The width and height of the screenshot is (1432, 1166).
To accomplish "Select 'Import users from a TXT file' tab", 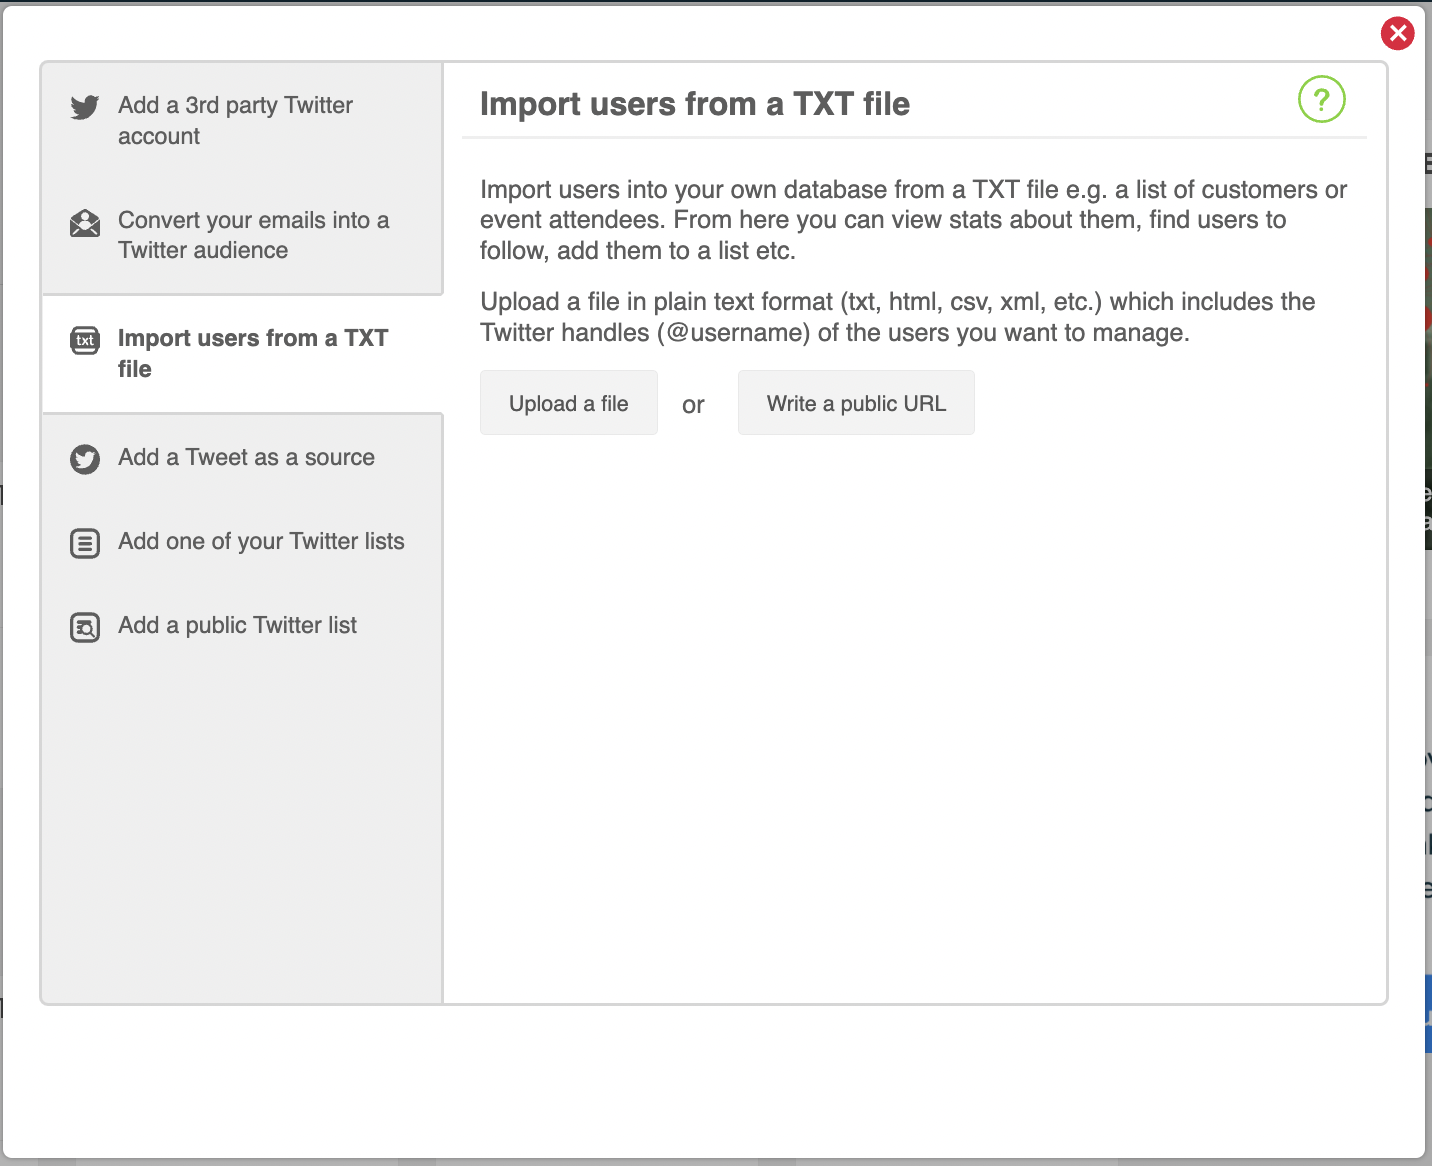I will [x=242, y=354].
